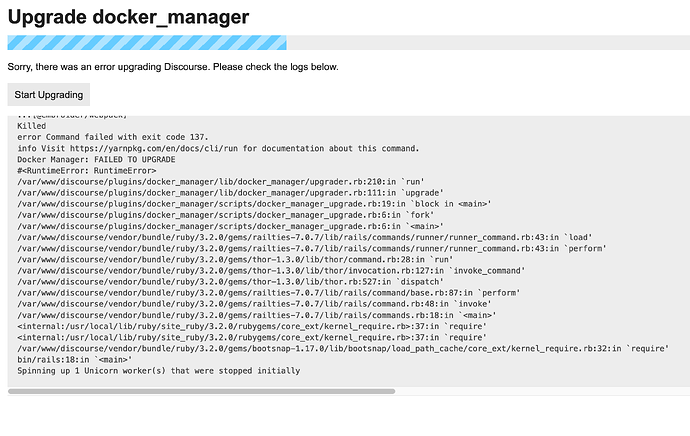Click runner_command.rb:43 'perform' trace line
Image resolution: width=690 pixels, height=436 pixels.
pos(312,248)
